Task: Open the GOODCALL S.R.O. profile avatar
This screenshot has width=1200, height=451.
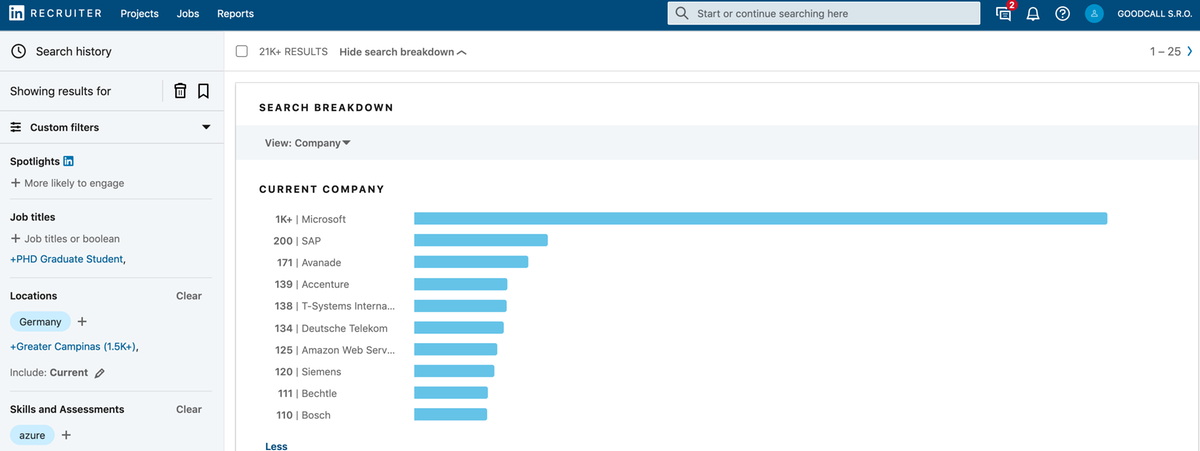Action: tap(1094, 14)
